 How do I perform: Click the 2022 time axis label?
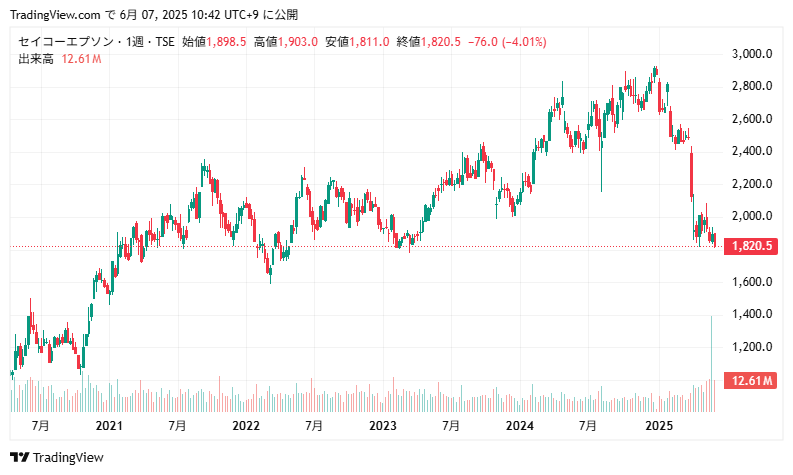pyautogui.click(x=246, y=426)
